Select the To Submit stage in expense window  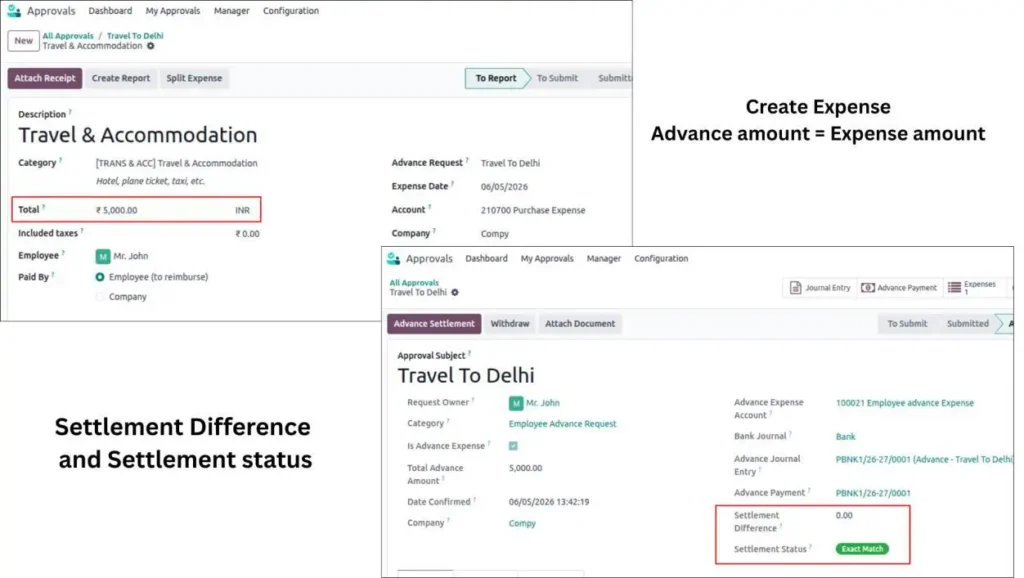(x=557, y=78)
